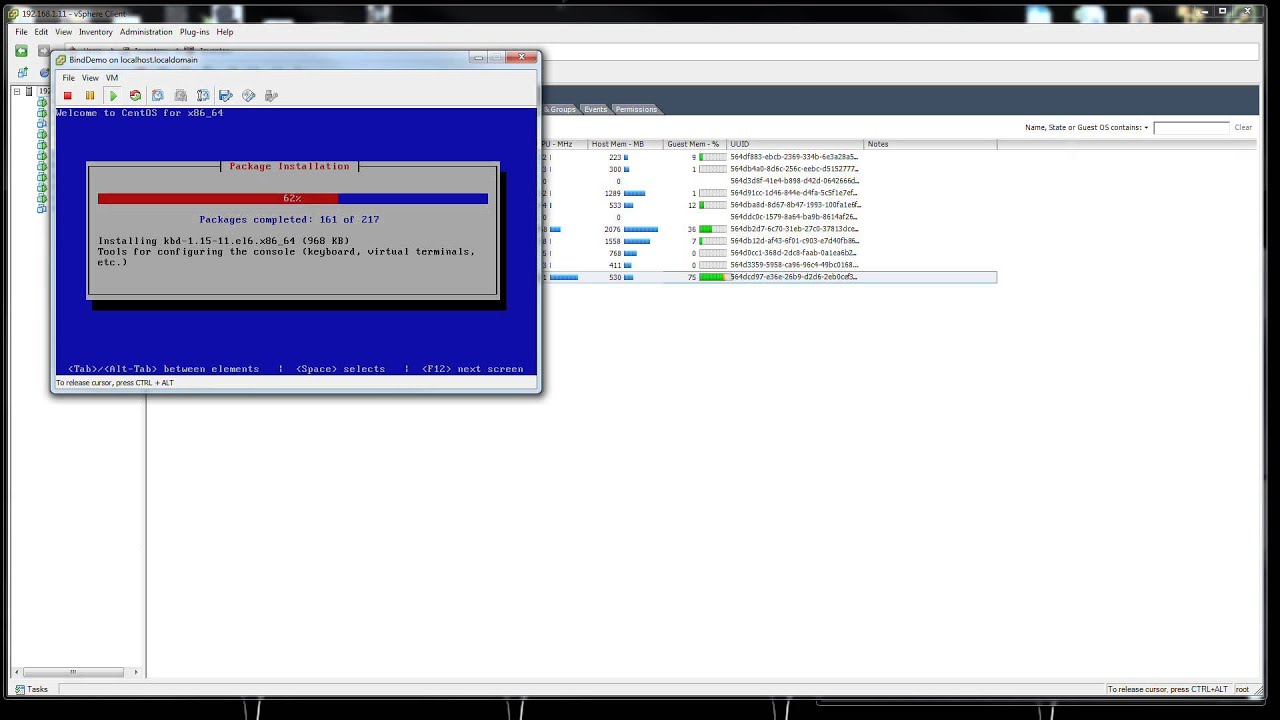This screenshot has height=720, width=1280.
Task: Click the Connect USB device icon
Action: pos(271,96)
